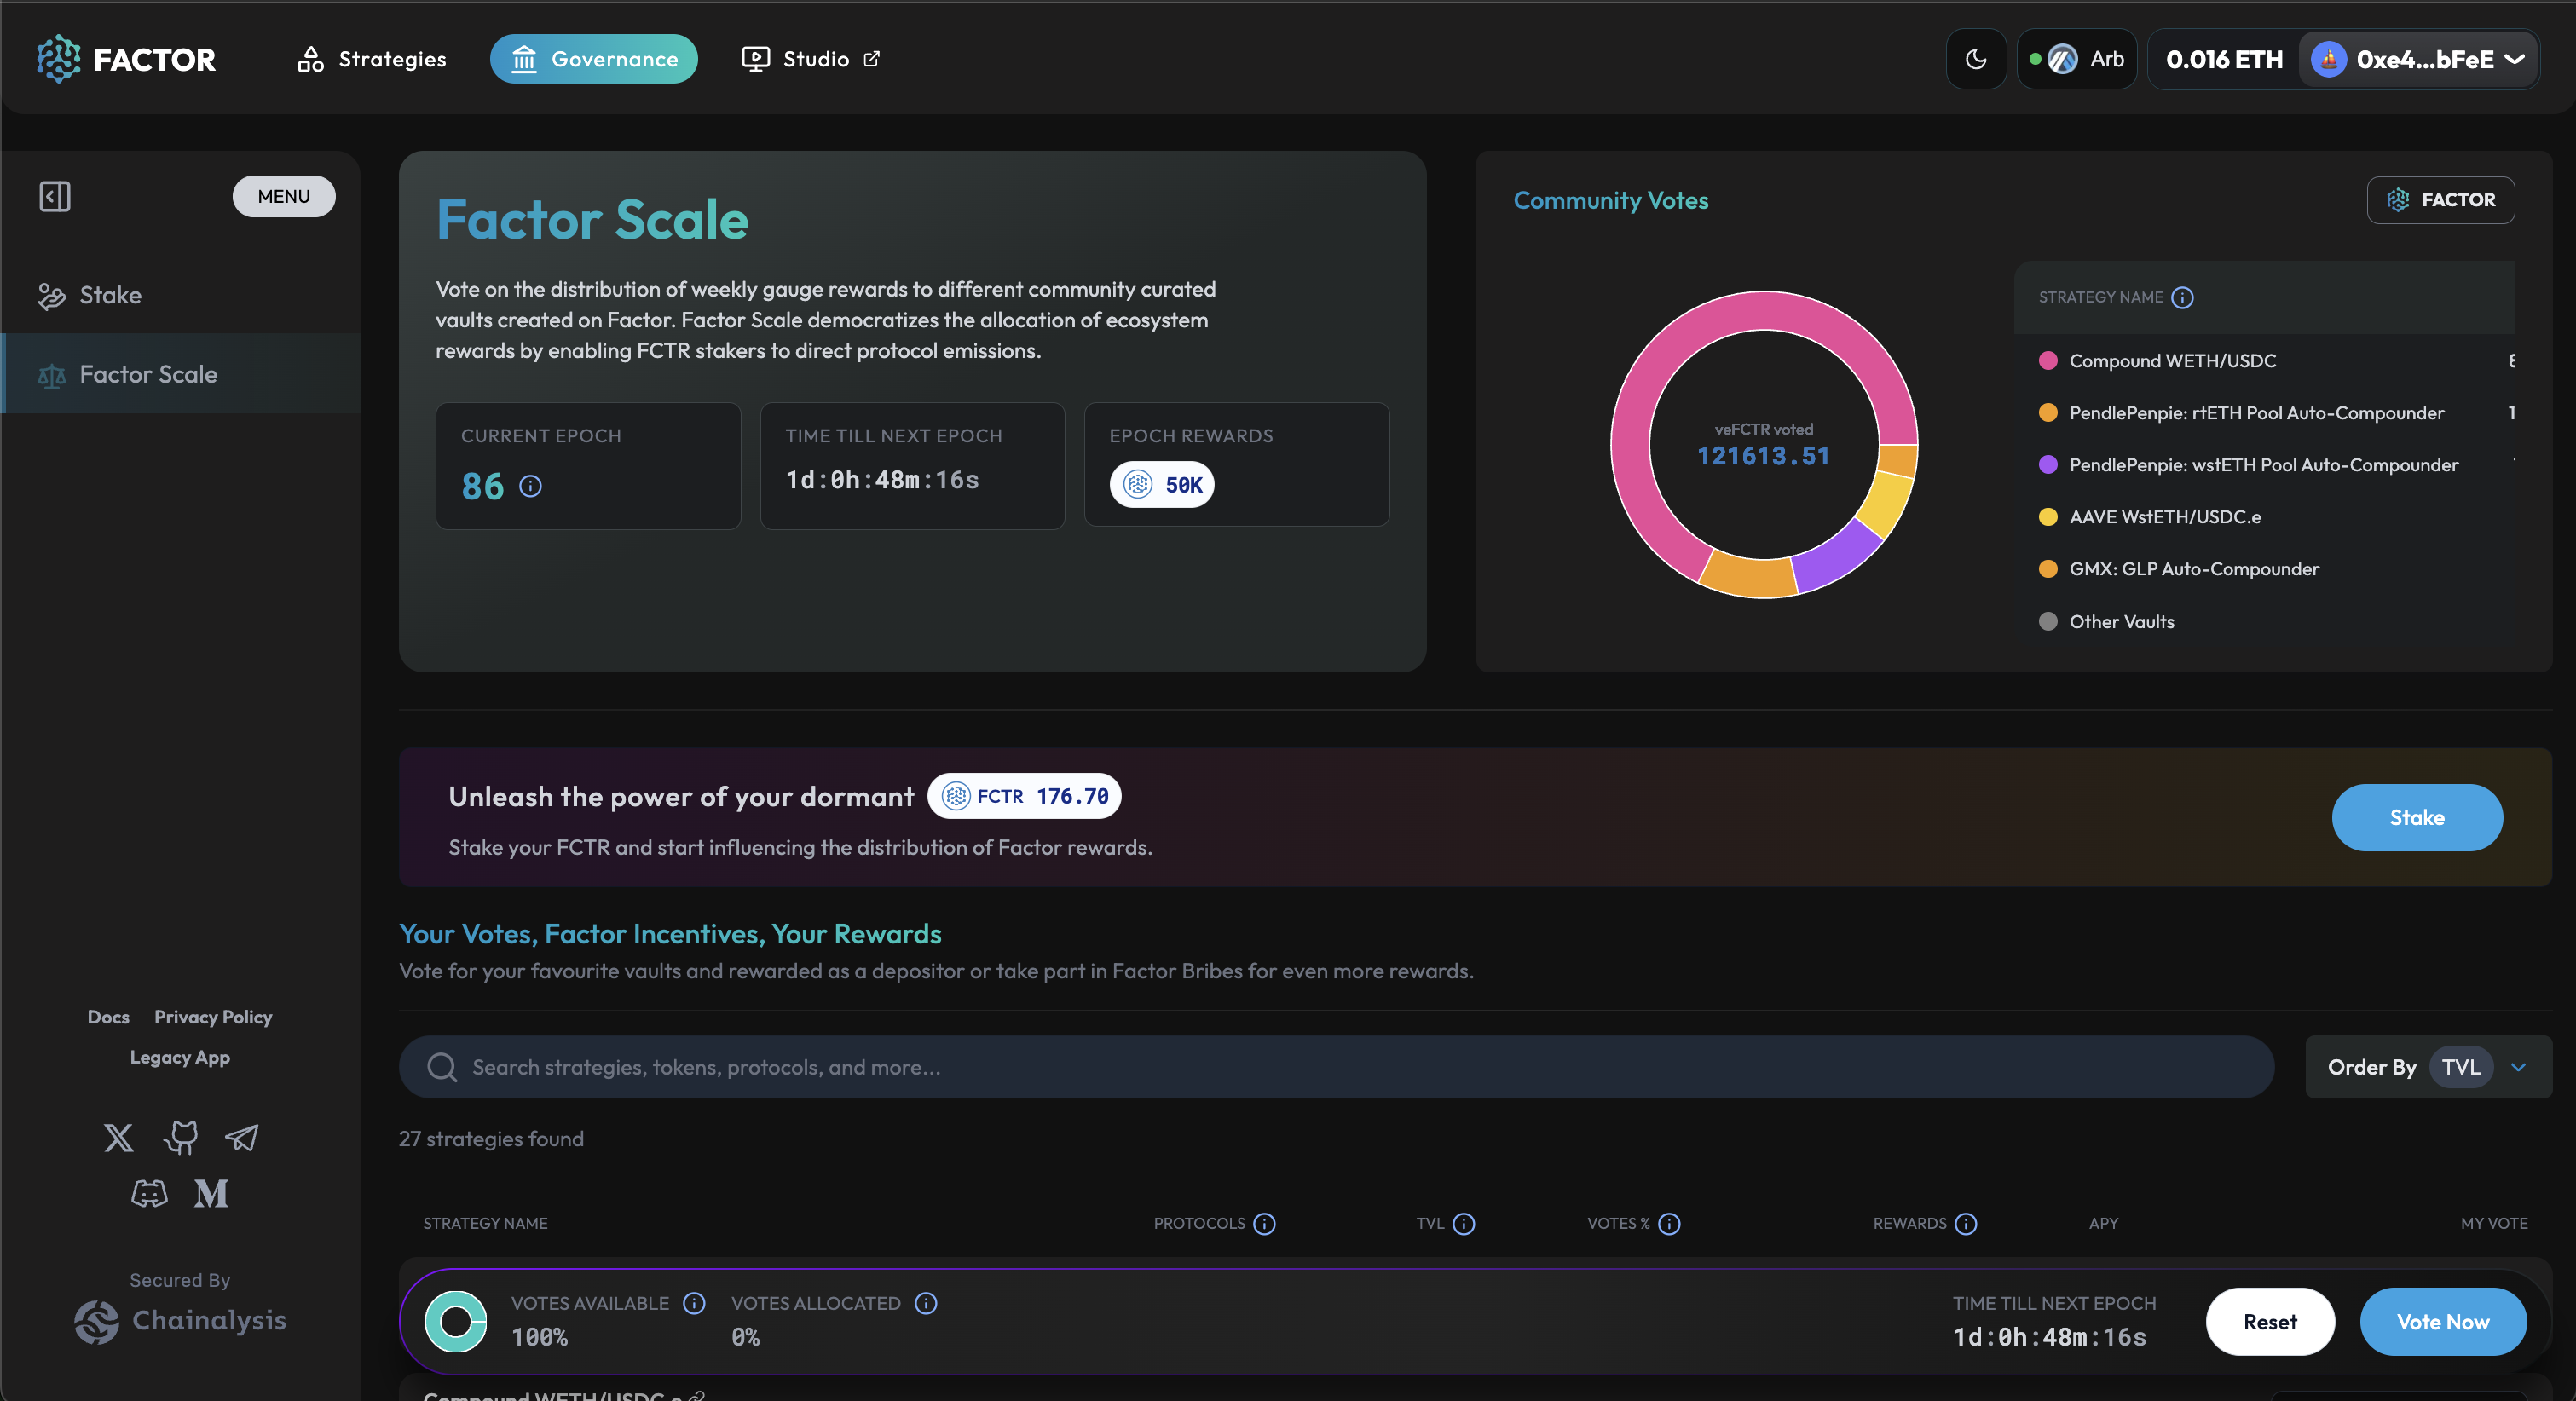Open Medium social icon
This screenshot has width=2576, height=1401.
[211, 1193]
